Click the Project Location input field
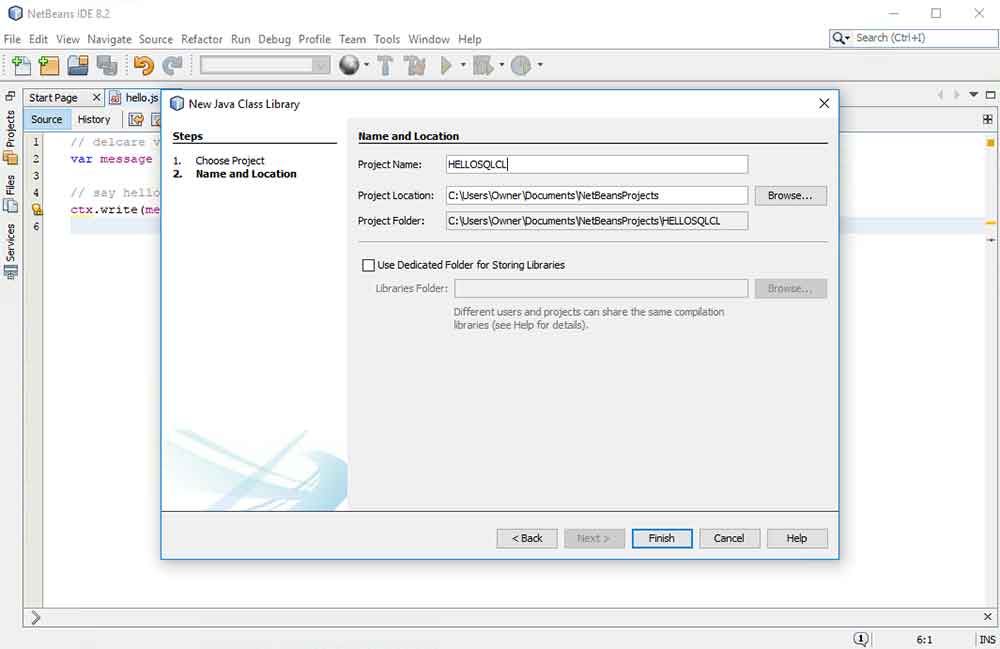This screenshot has height=649, width=1000. click(x=597, y=196)
